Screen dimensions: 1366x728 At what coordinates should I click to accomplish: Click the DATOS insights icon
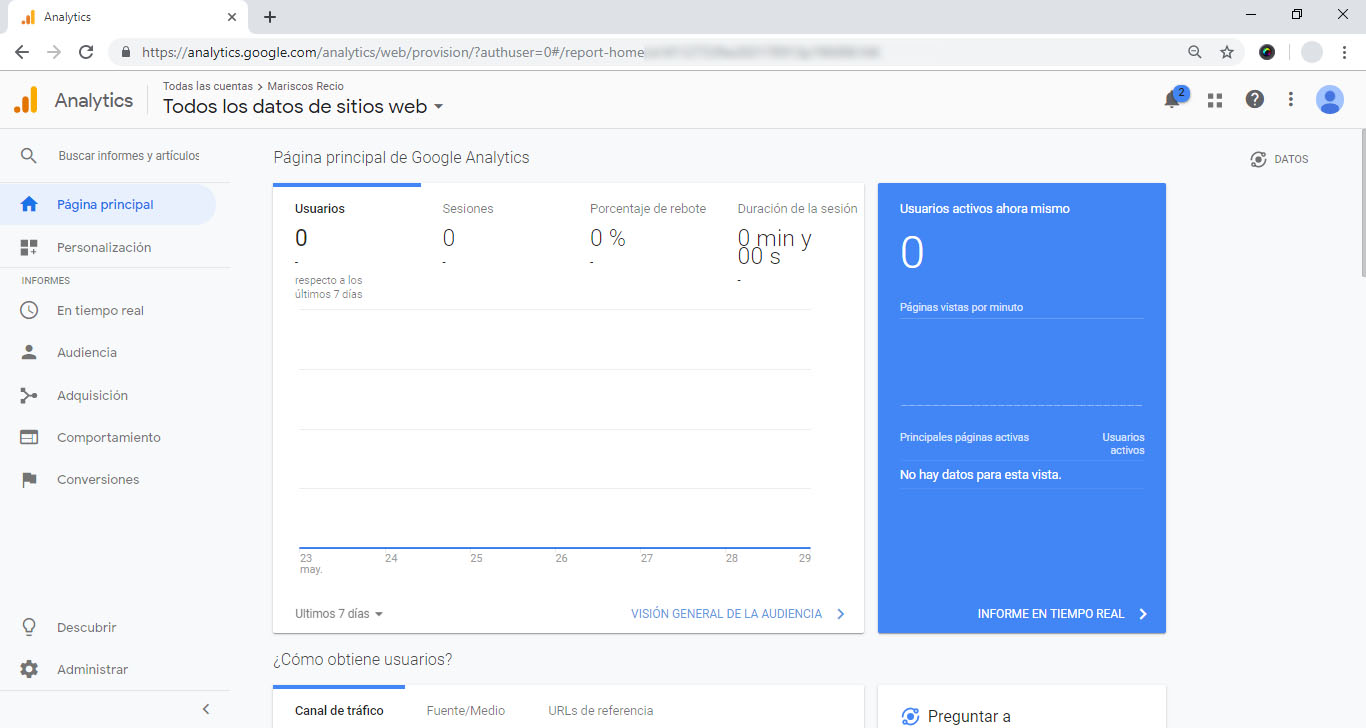[1258, 159]
